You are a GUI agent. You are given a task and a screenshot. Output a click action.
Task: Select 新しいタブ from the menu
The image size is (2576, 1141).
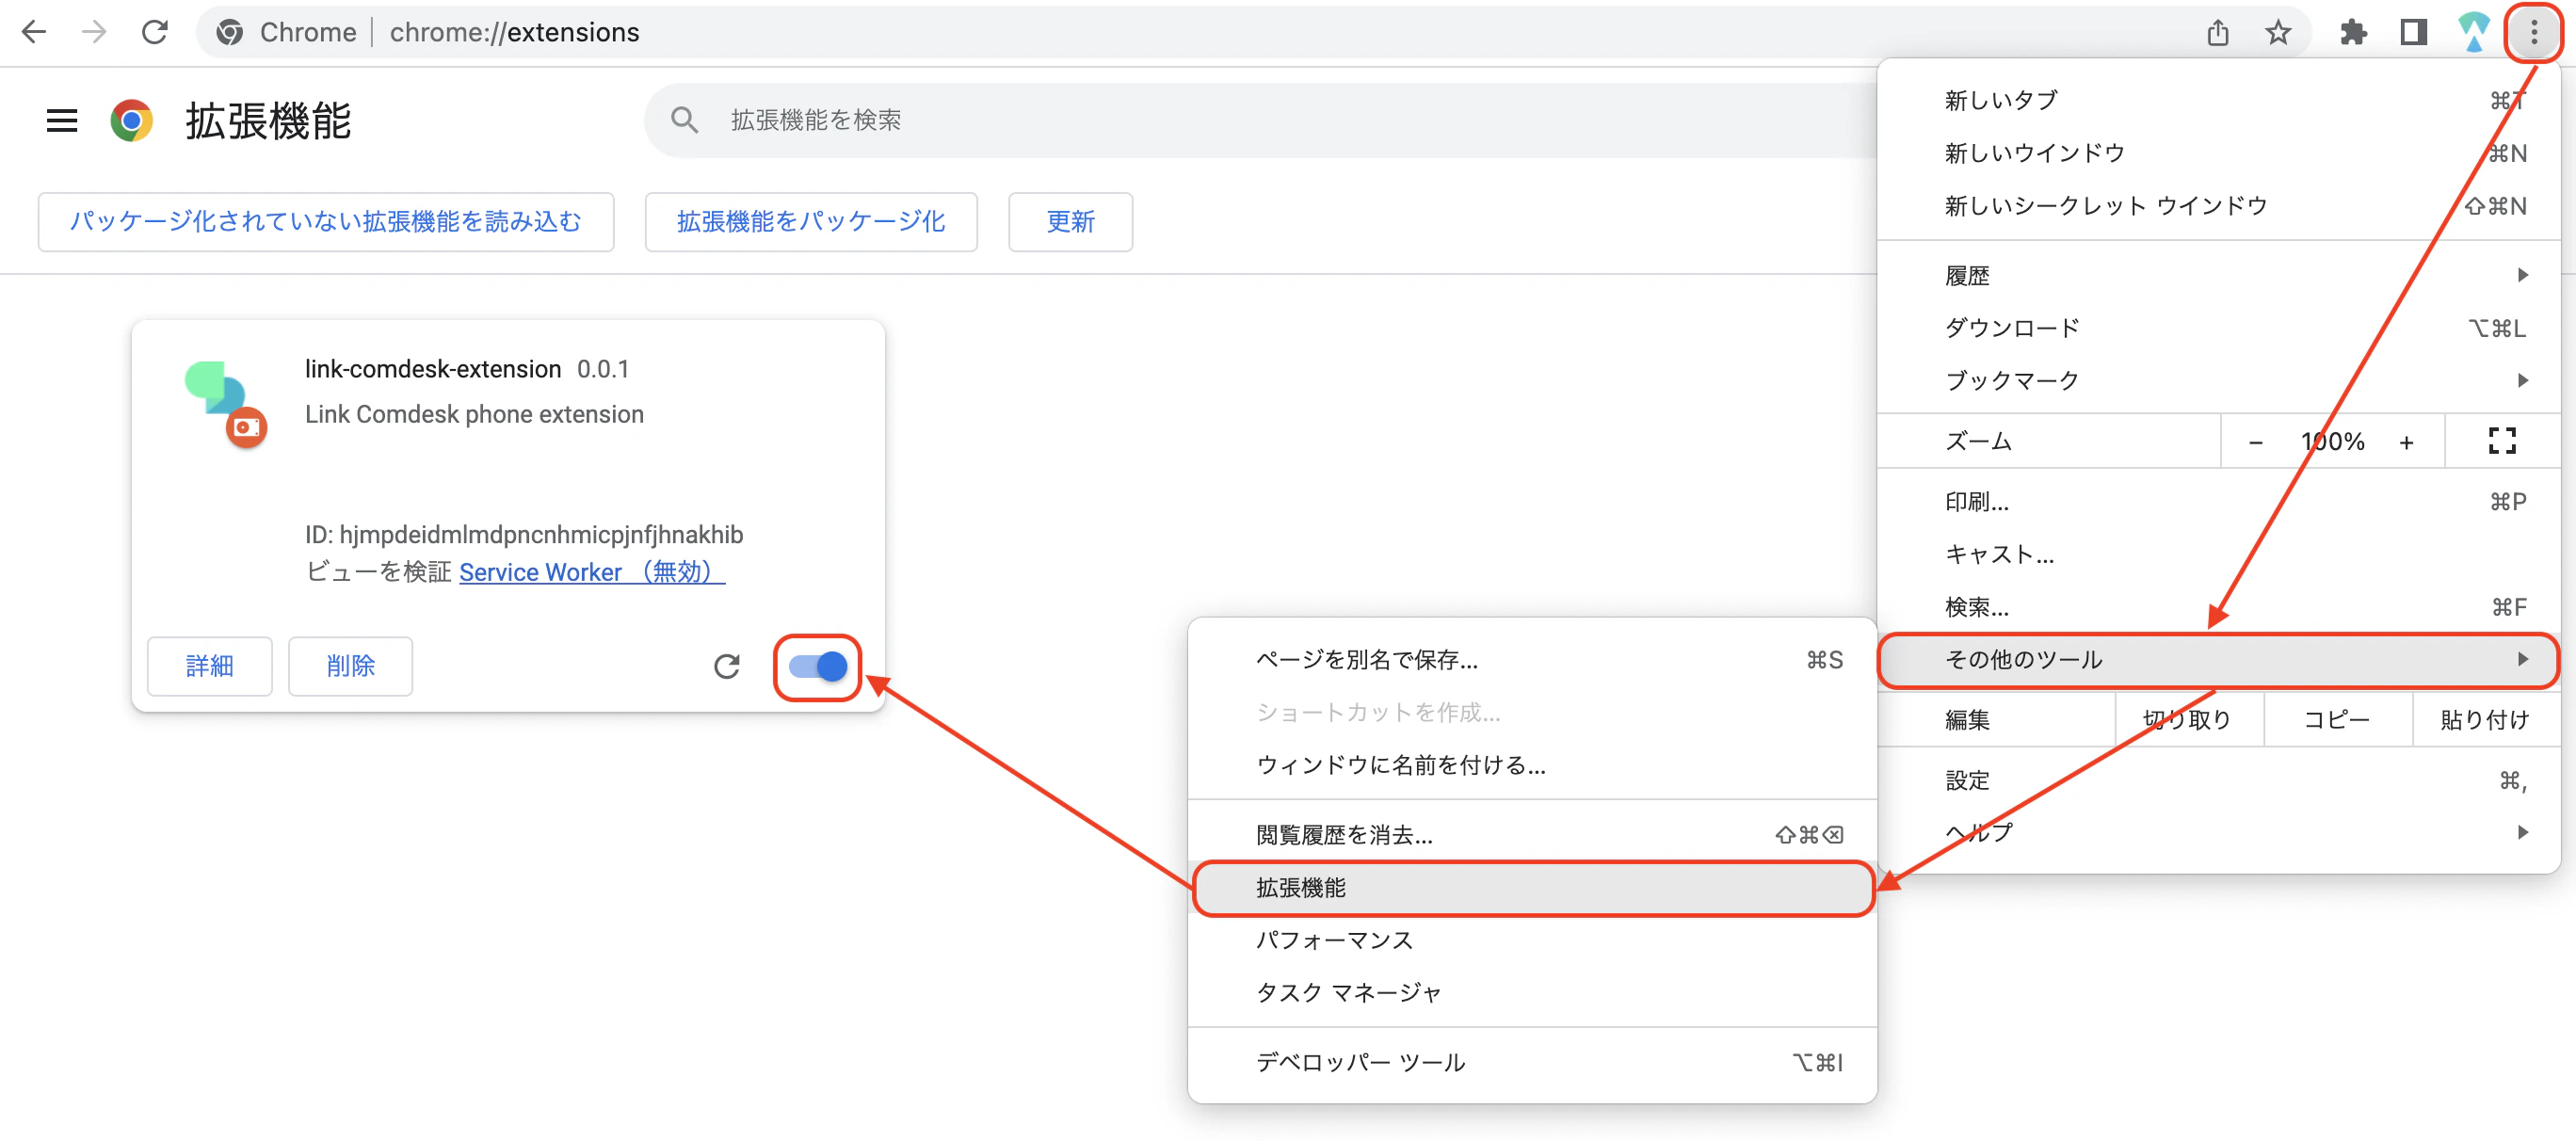click(2218, 100)
